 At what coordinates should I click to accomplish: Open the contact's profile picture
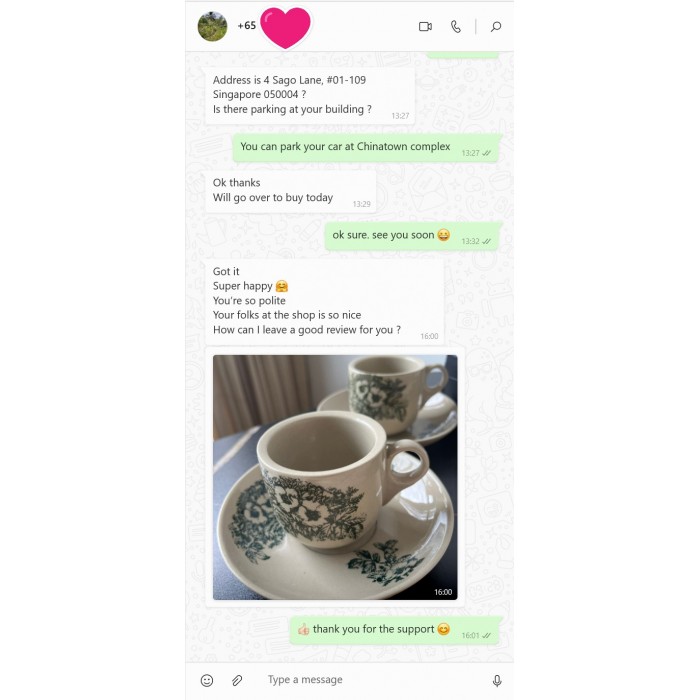[x=212, y=26]
